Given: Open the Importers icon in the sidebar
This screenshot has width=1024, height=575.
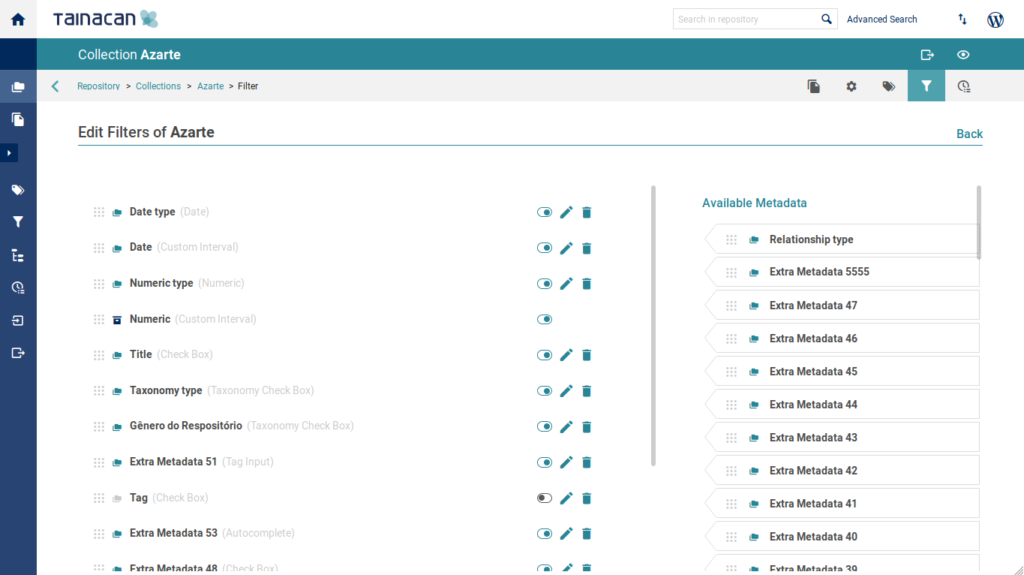Looking at the screenshot, I should pos(18,320).
